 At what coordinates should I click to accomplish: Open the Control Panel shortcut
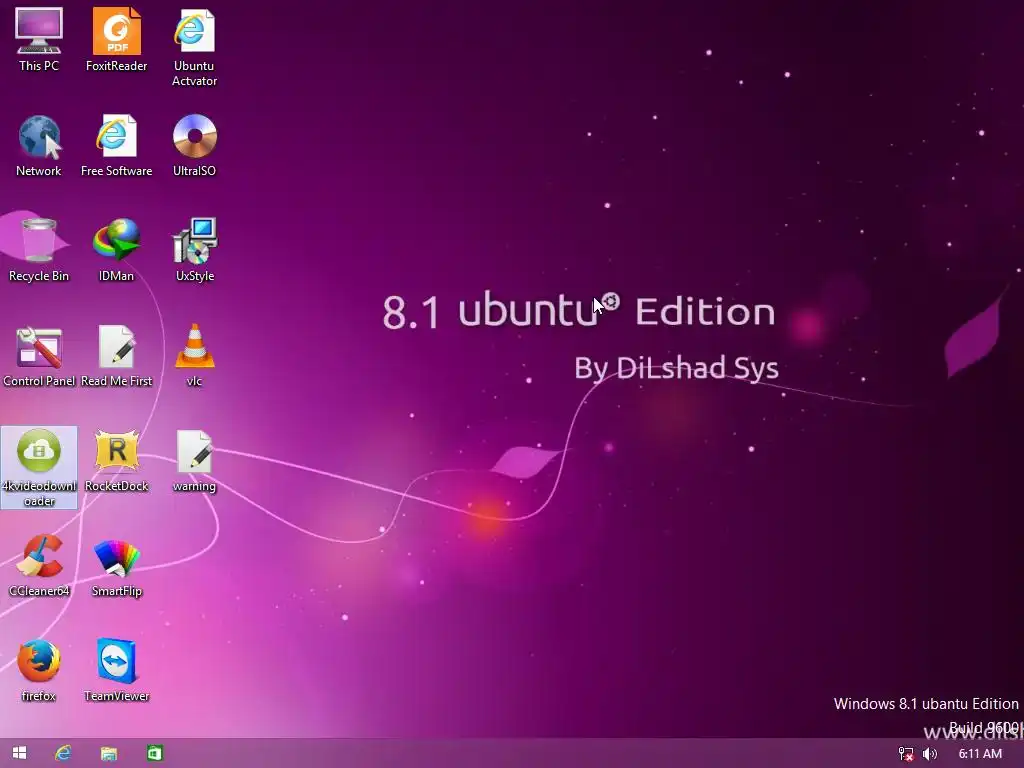click(x=39, y=355)
